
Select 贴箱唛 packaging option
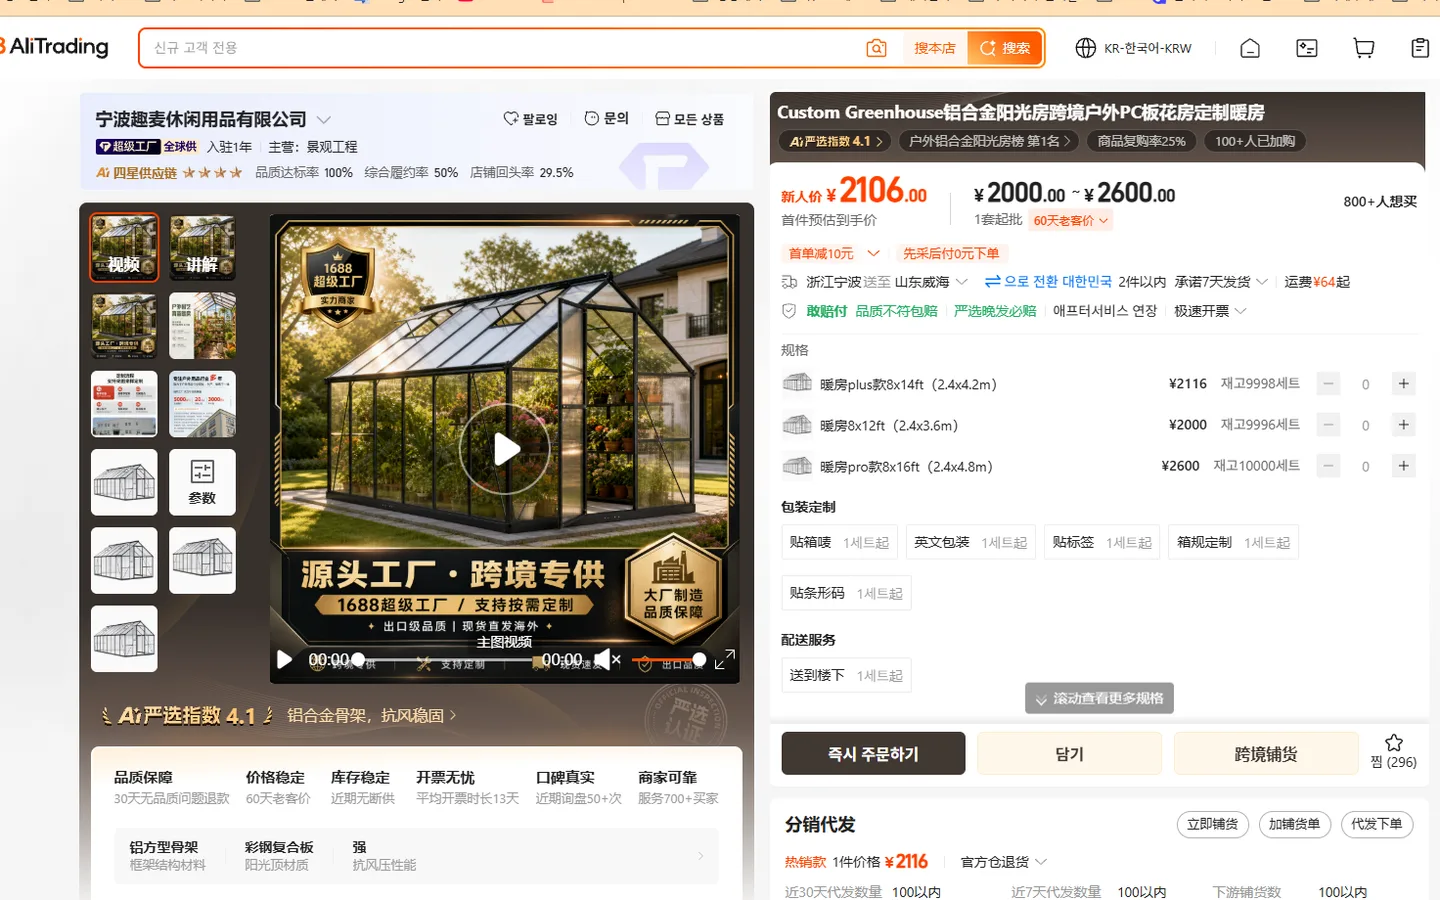(x=839, y=542)
